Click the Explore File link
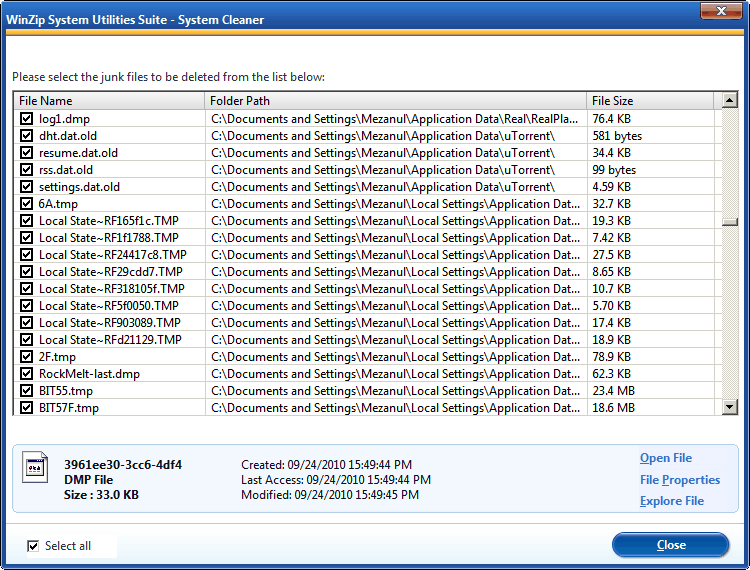This screenshot has width=750, height=570. click(672, 501)
